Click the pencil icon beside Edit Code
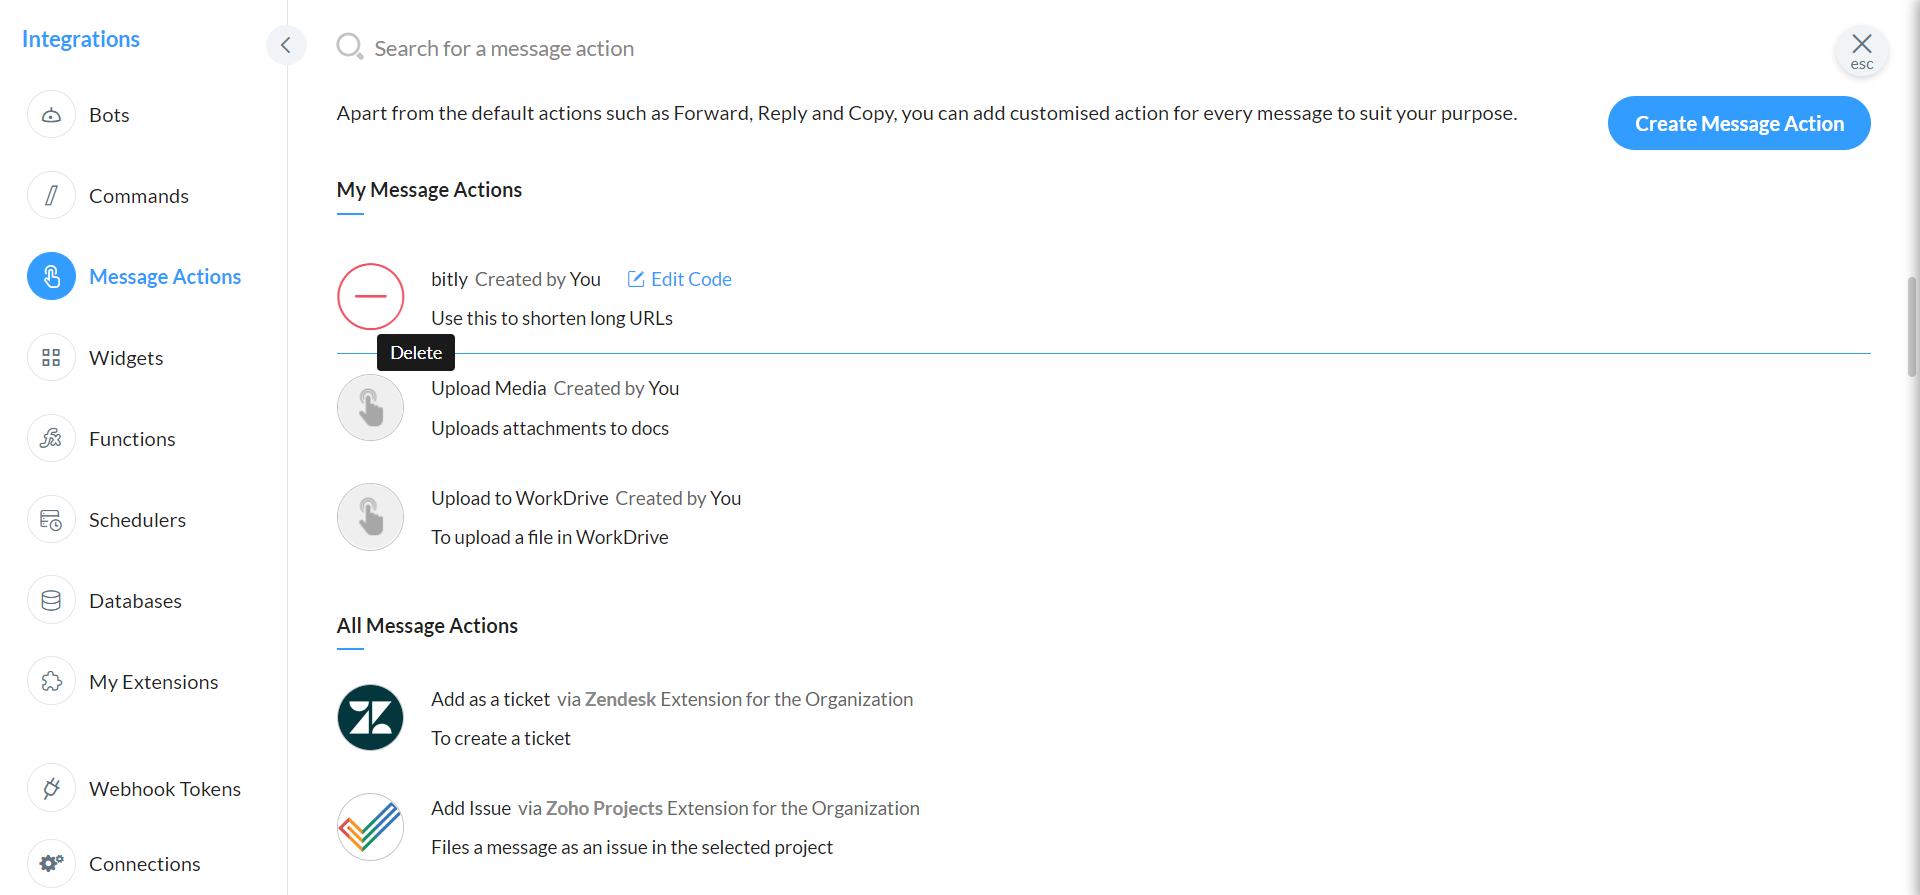Screen dimensions: 1920x895 [x=636, y=279]
